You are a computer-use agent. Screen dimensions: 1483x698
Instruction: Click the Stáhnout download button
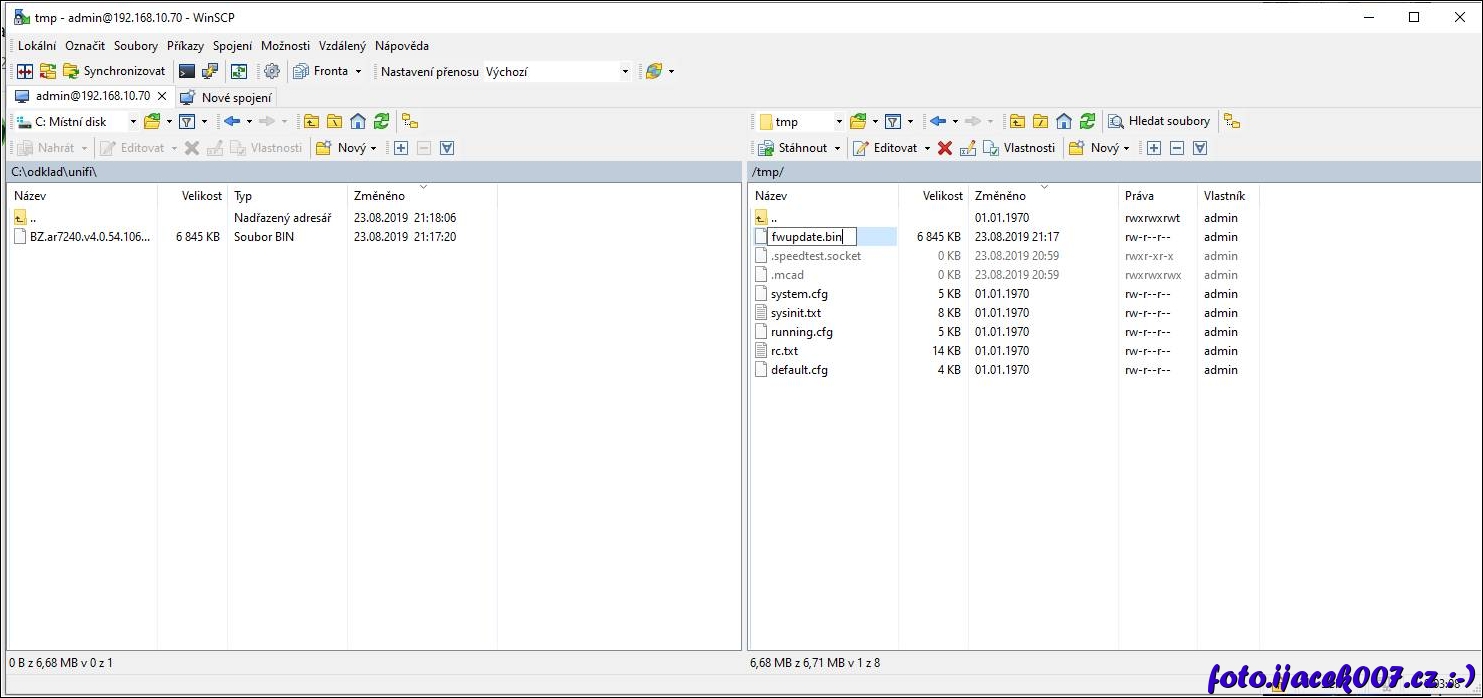(793, 148)
